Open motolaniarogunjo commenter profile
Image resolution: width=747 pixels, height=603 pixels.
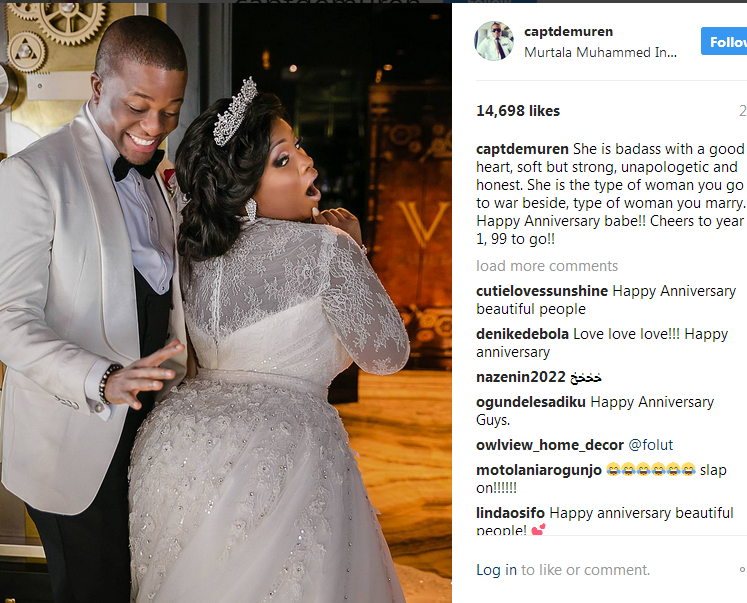(x=539, y=470)
